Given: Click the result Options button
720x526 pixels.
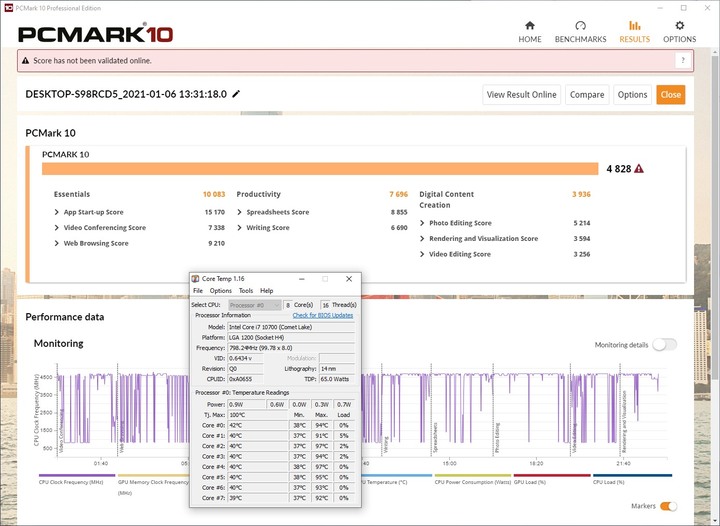Looking at the screenshot, I should point(632,95).
